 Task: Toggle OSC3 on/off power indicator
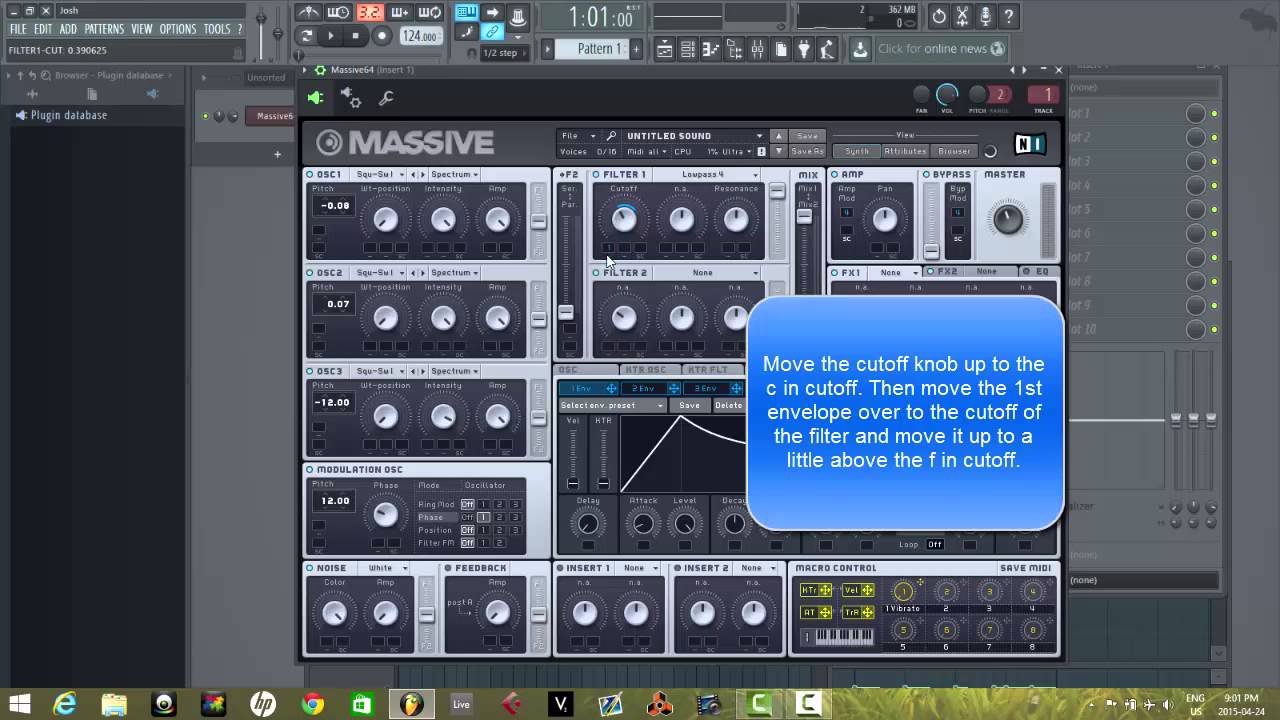coord(310,371)
